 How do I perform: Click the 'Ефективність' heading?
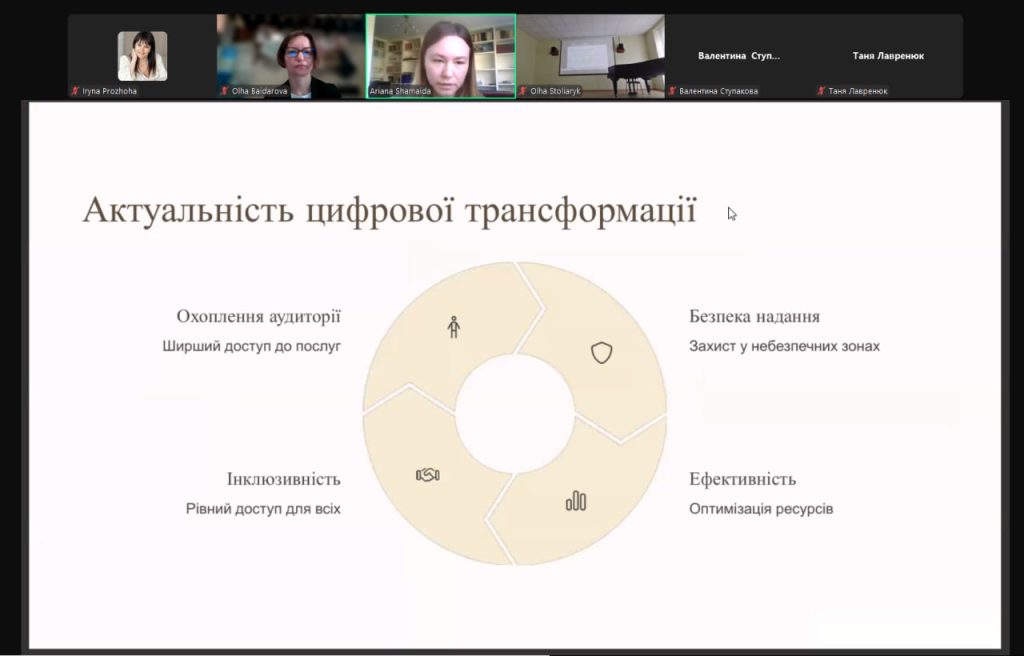742,479
